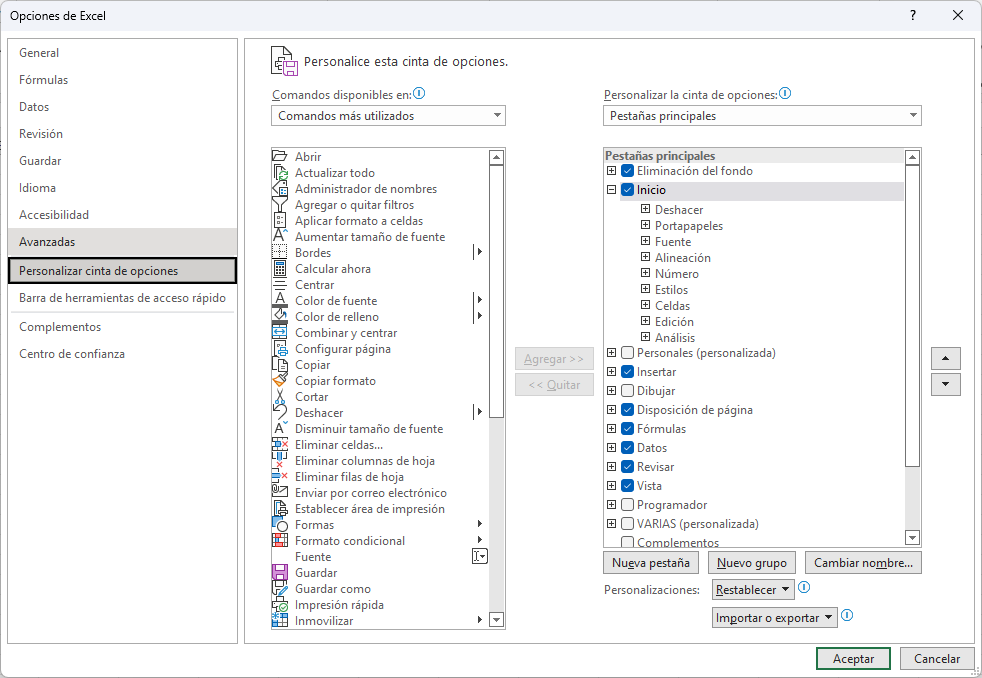Click the Enviar por correo electrónico envelope icon
The image size is (982, 678).
(x=279, y=493)
